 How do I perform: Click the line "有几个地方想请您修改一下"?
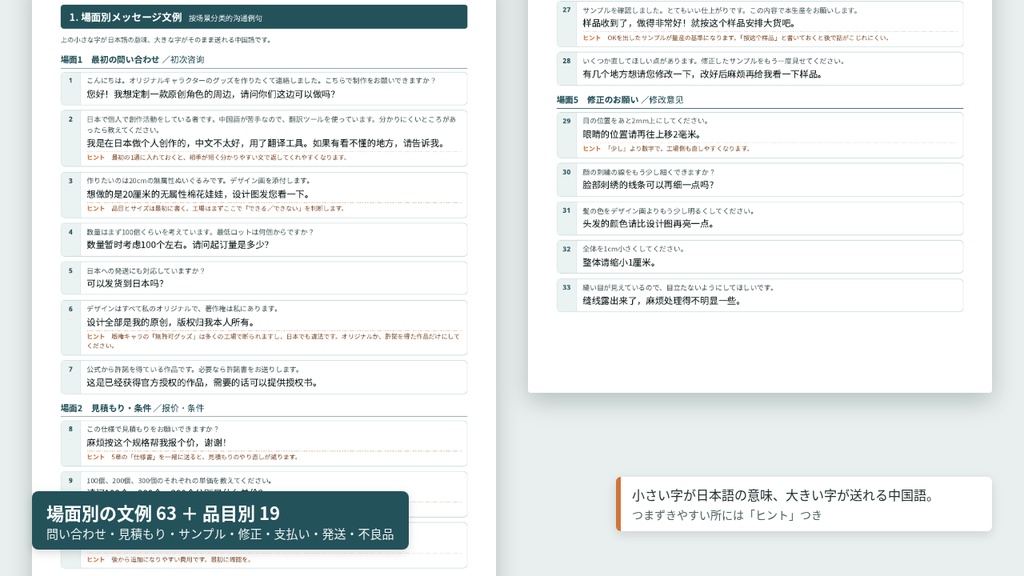[x=637, y=74]
